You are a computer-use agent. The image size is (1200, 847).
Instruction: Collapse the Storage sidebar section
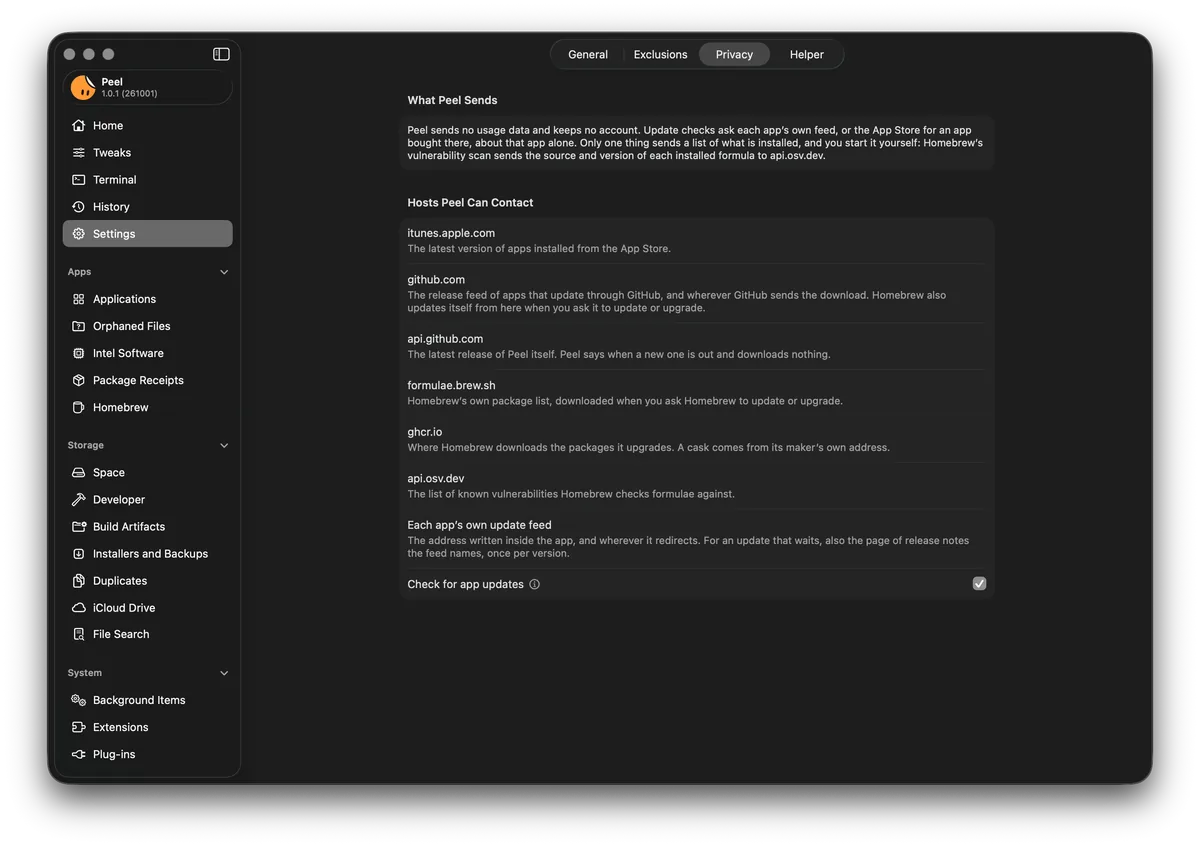point(224,446)
